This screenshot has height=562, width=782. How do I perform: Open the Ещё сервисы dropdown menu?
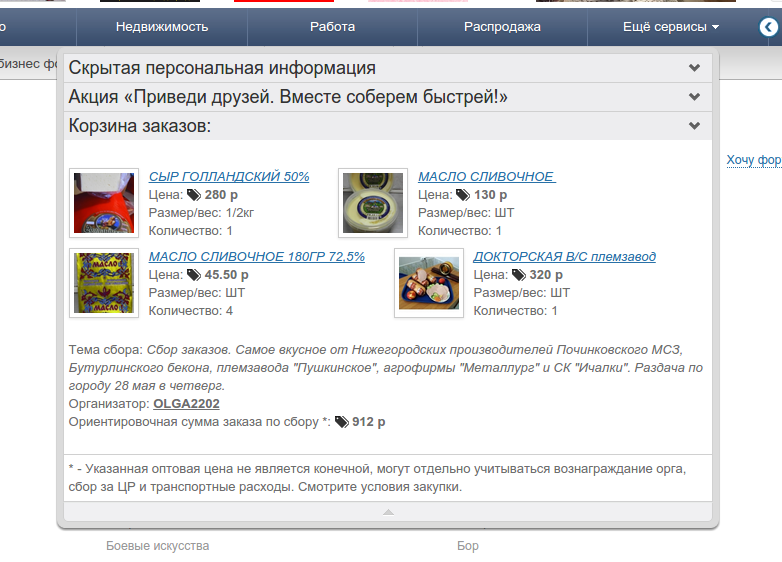click(x=671, y=27)
